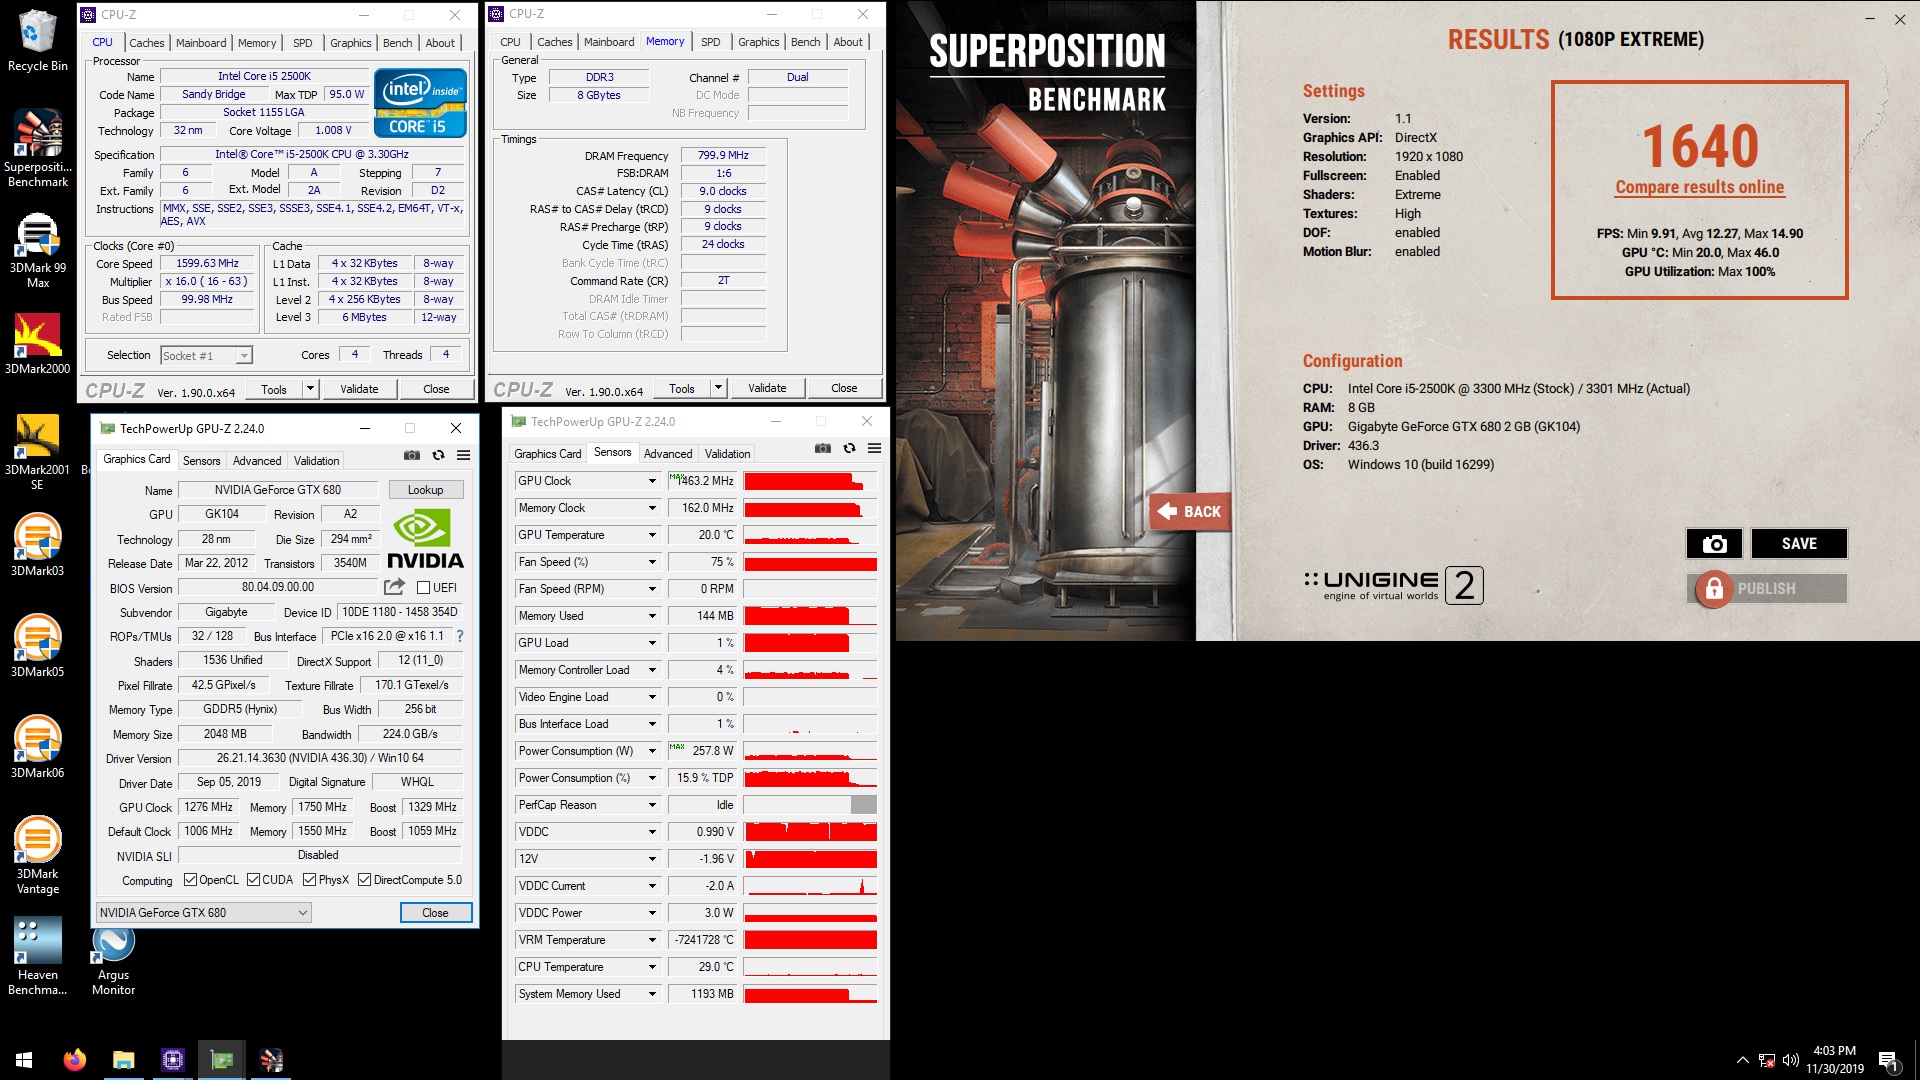1920x1080 pixels.
Task: Click the VDDC red sensor graph
Action: pos(810,832)
